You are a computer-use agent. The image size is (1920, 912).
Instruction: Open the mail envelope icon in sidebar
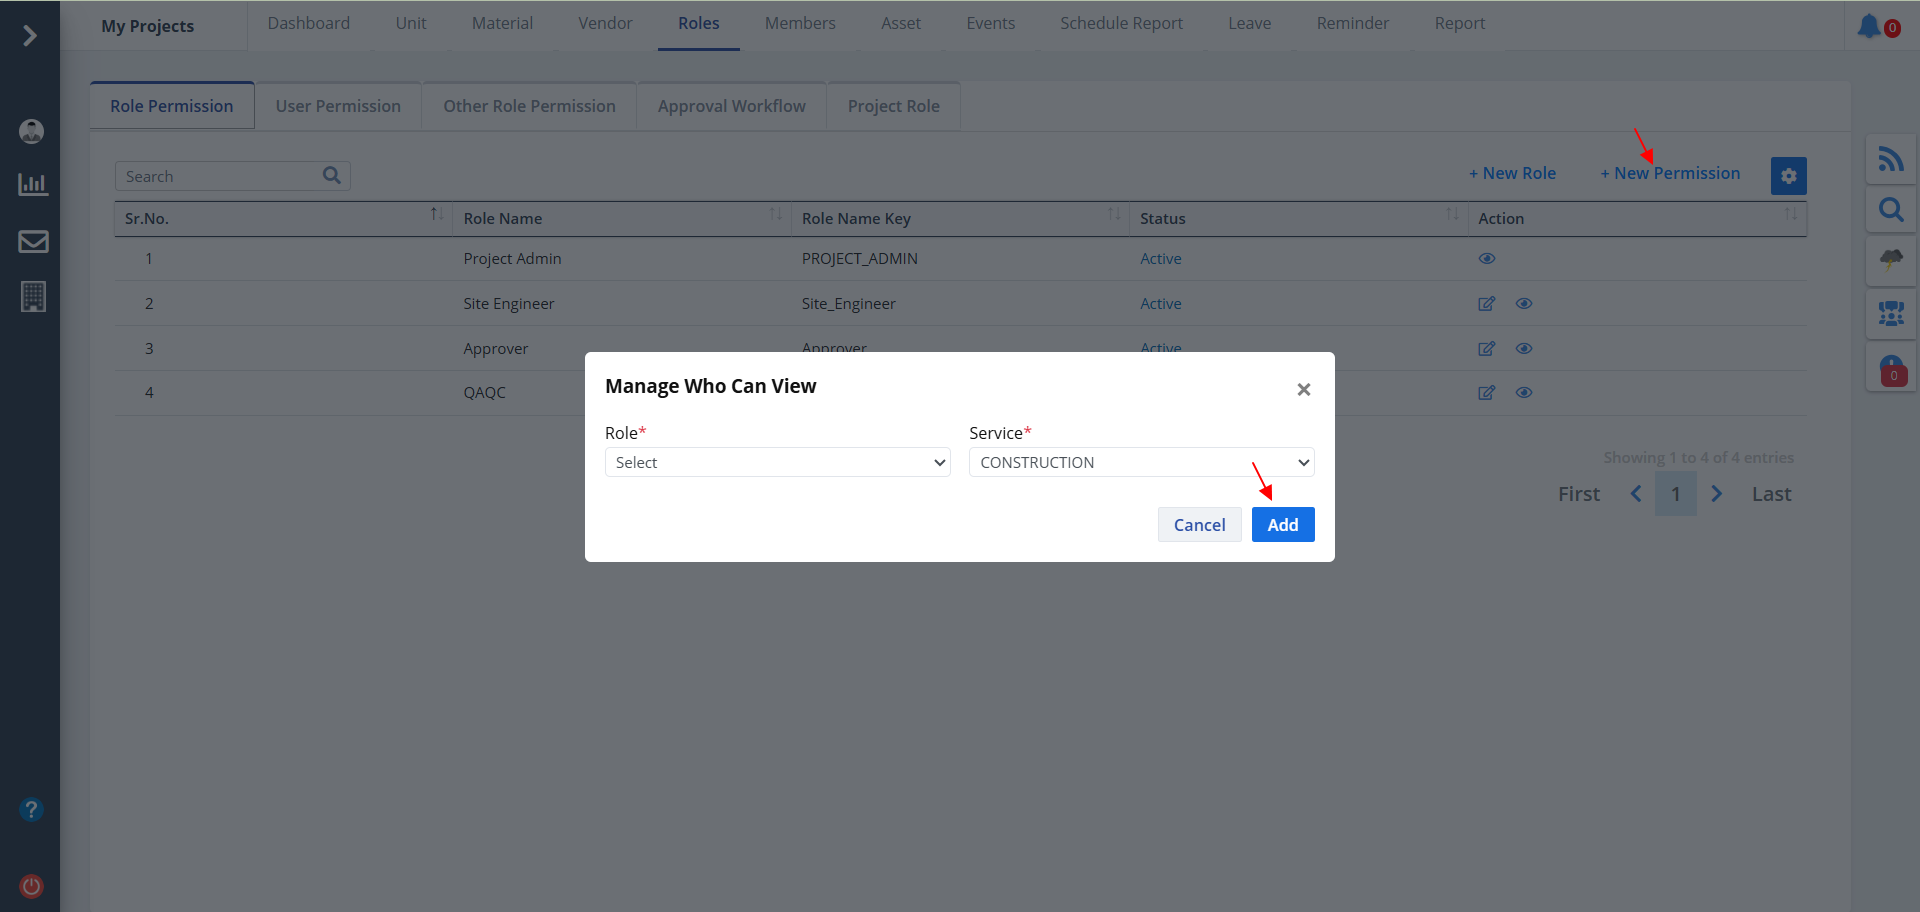(x=33, y=241)
